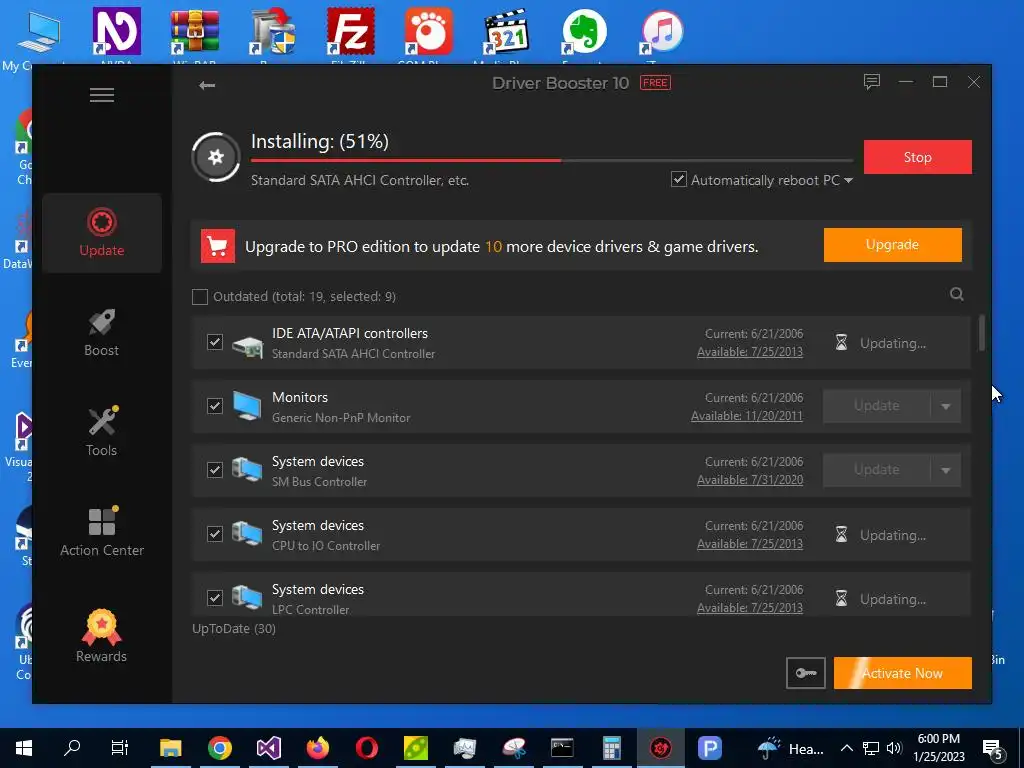Click the driver list vertical scrollbar
Viewport: 1024px width, 768px height.
pos(982,333)
